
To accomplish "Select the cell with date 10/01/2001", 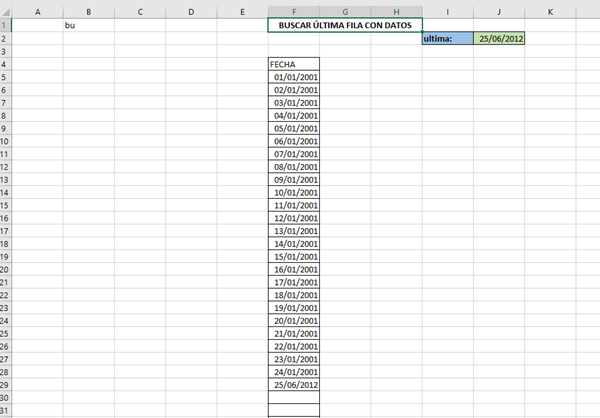I will pyautogui.click(x=294, y=193).
